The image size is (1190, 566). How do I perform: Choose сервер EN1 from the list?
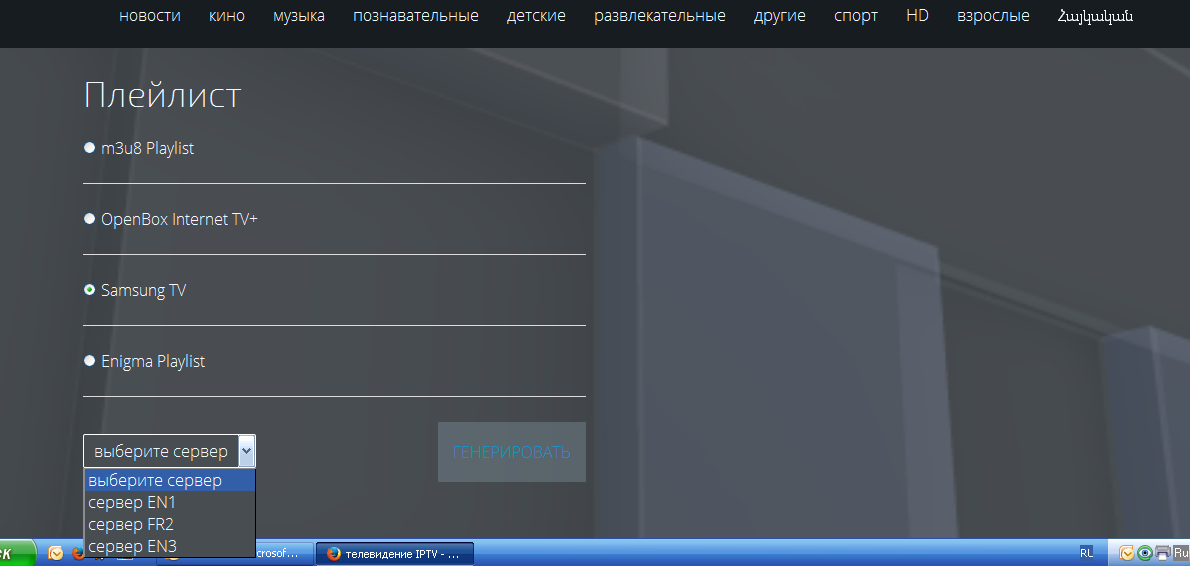(132, 502)
